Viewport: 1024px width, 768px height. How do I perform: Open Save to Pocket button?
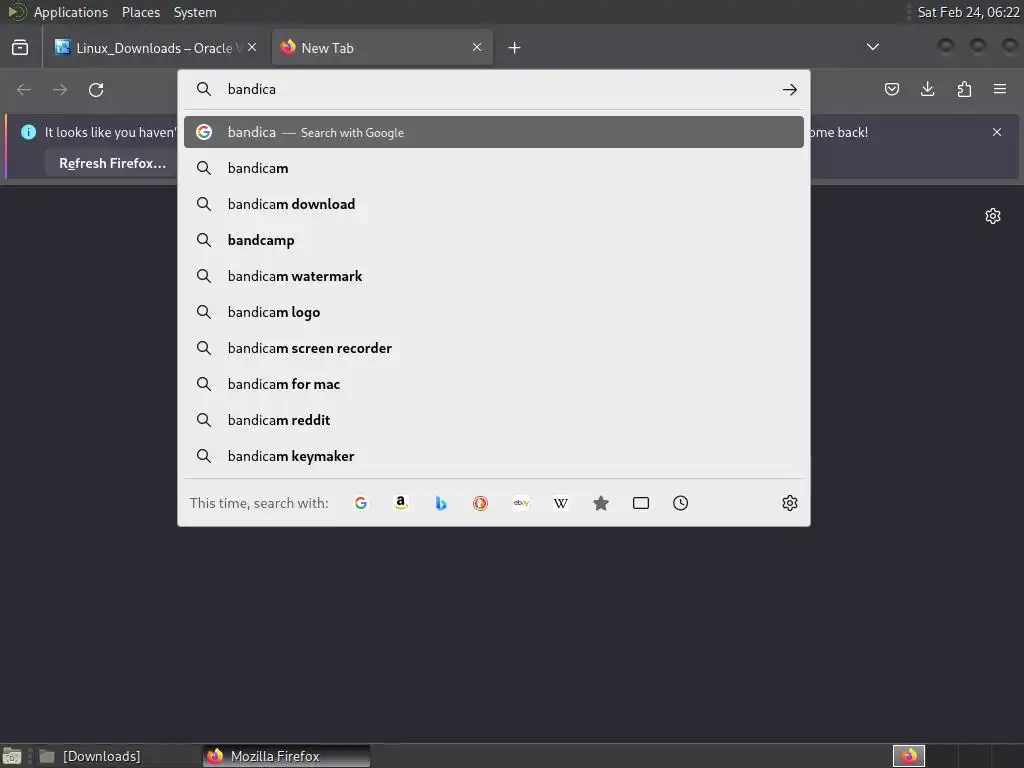tap(891, 89)
